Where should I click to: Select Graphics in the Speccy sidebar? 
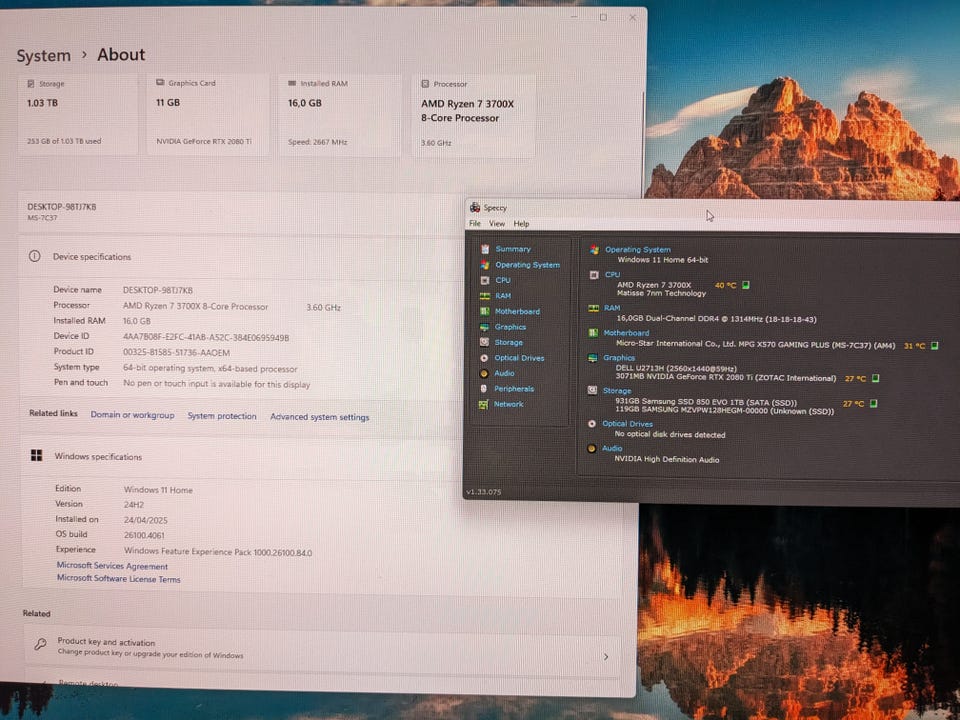[x=510, y=327]
